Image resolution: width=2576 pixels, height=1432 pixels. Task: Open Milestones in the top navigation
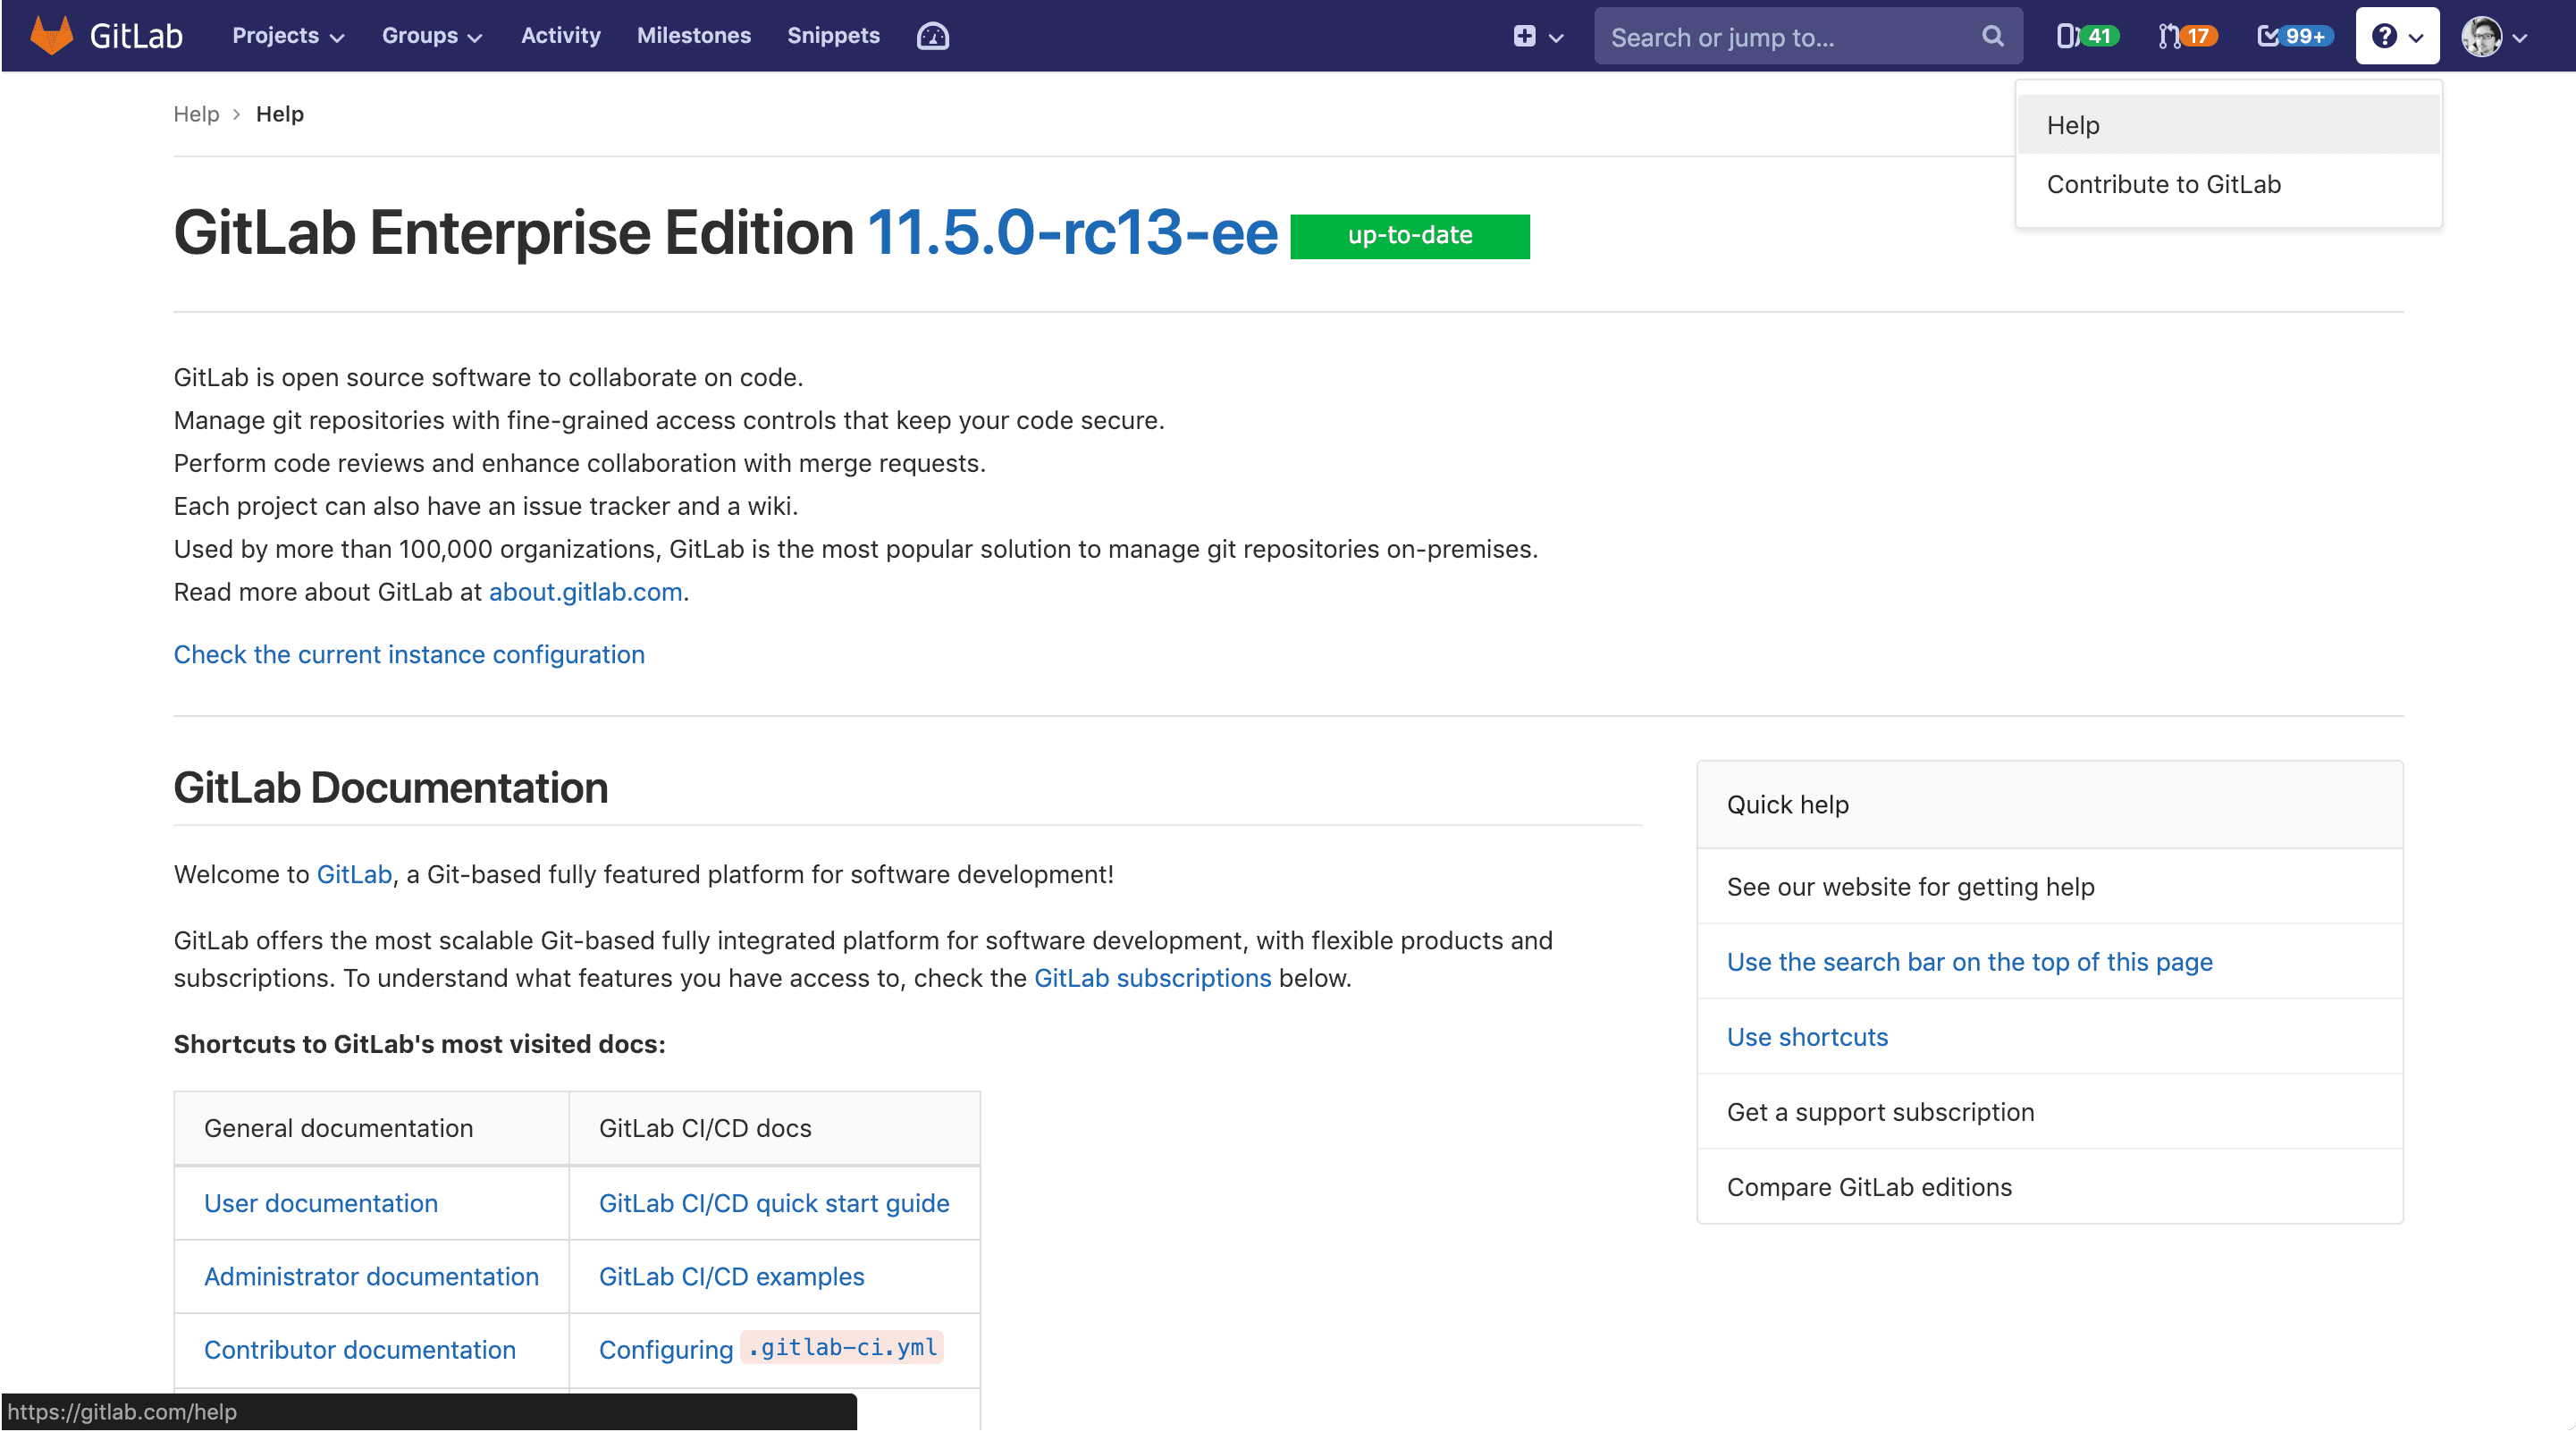pos(693,36)
